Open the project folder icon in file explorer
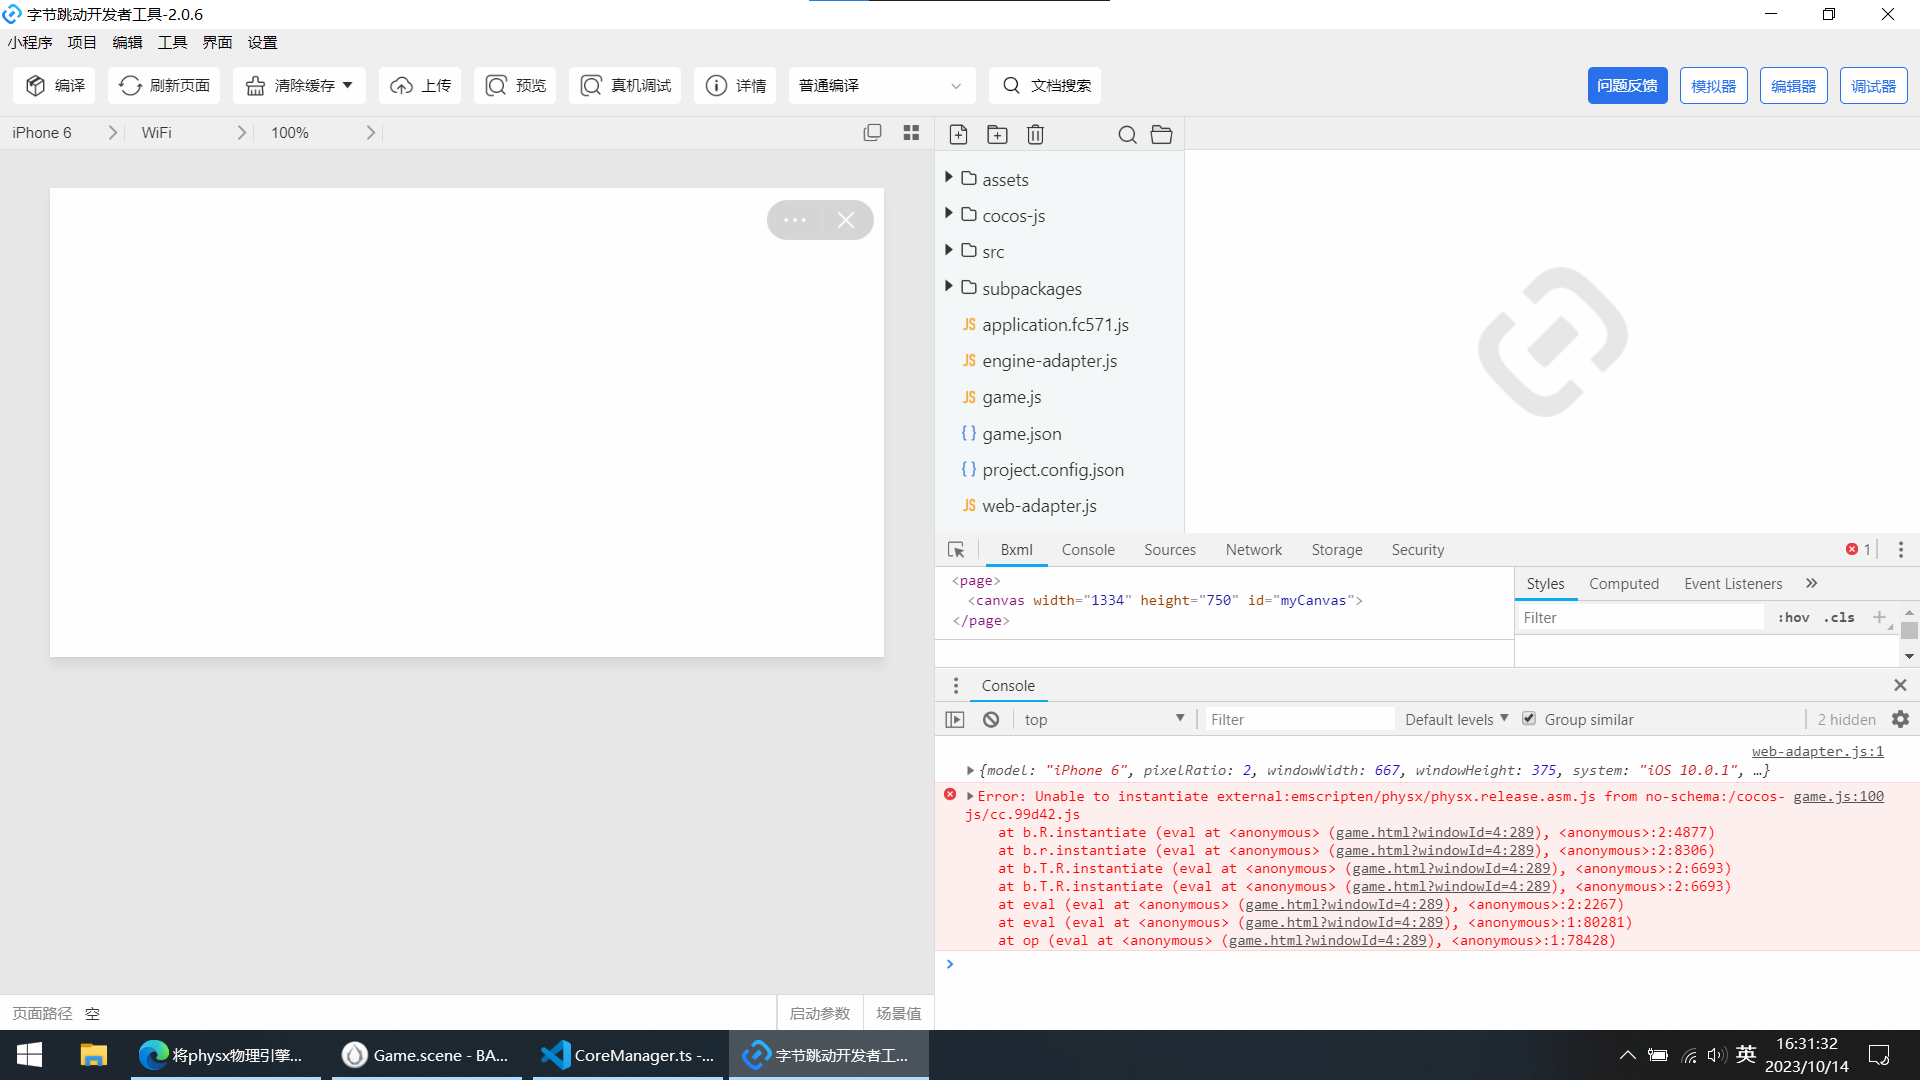Screen dimensions: 1920x1080 click(x=1161, y=134)
